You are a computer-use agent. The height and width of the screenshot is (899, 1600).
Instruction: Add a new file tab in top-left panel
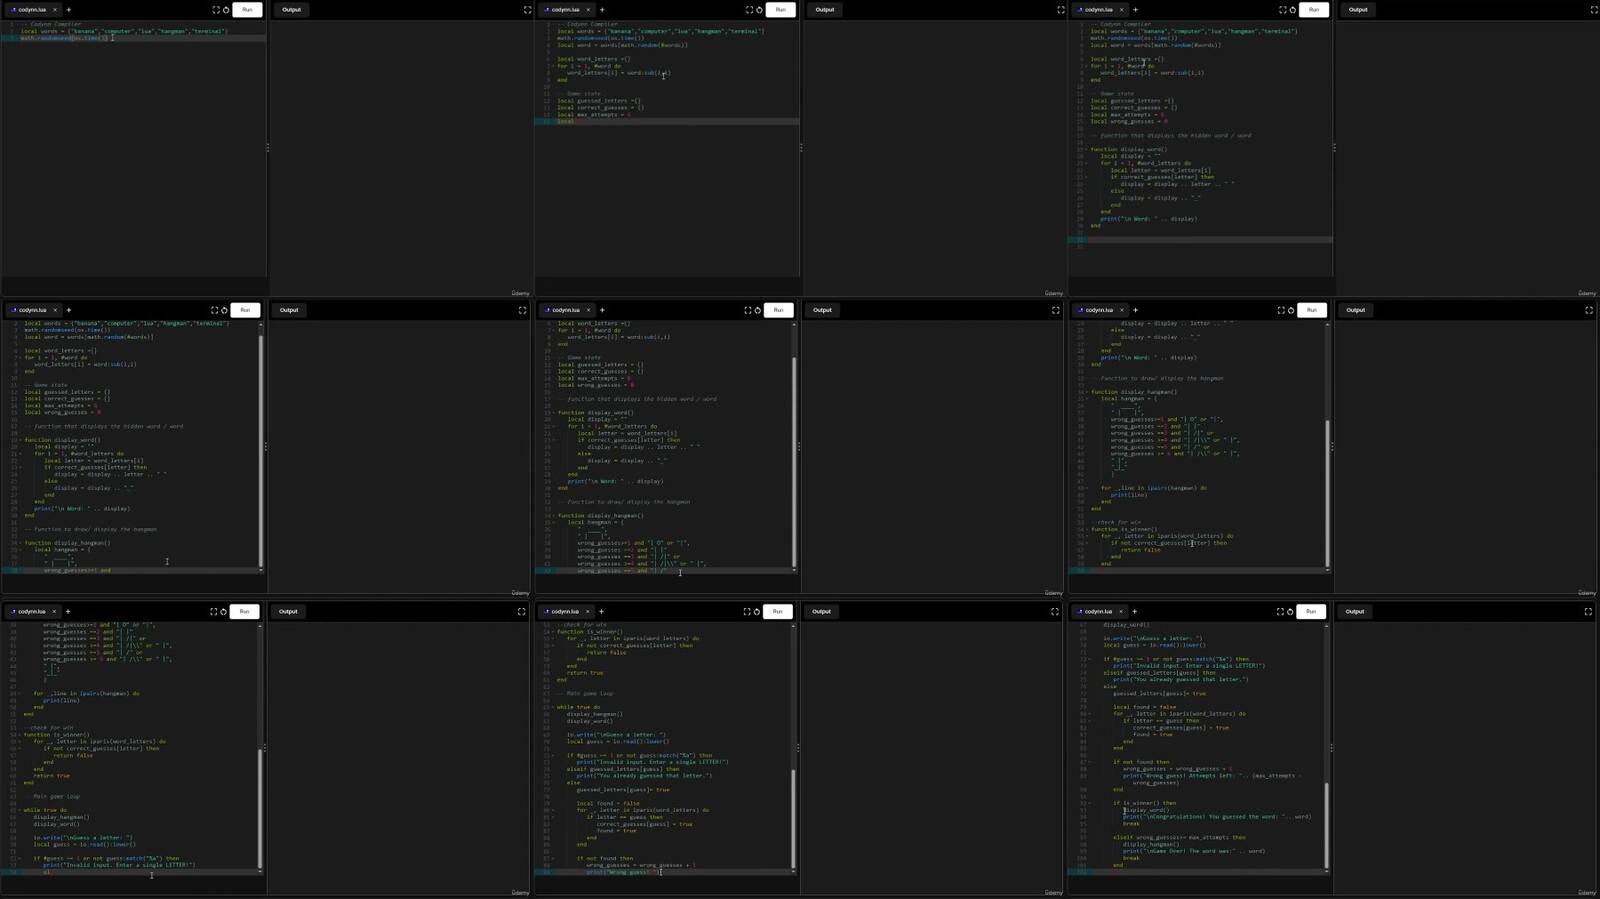pyautogui.click(x=69, y=10)
